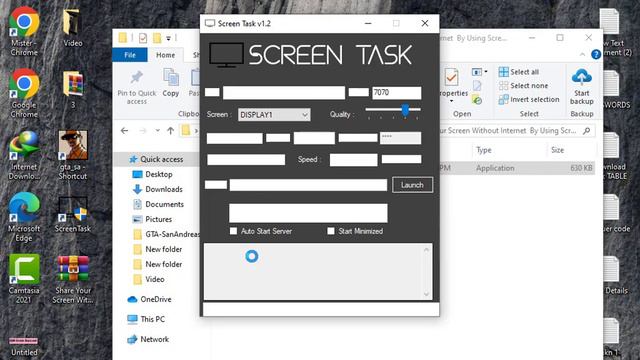
Task: Collapse the Explorer ribbon with chevron
Action: 582,54
